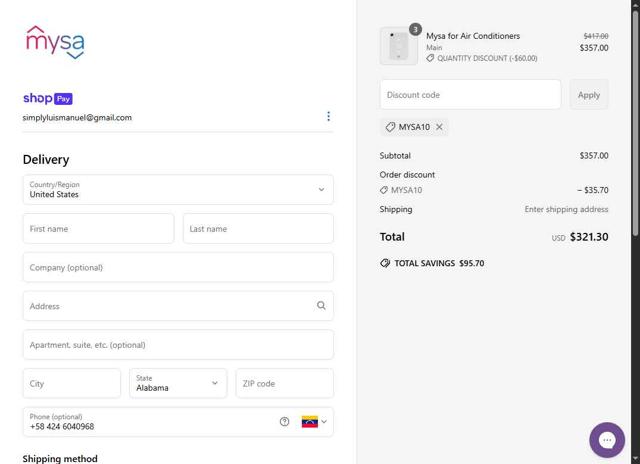Screen dimensions: 640x464
Task: Click the MYSA10 applied code tag icon
Action: click(390, 127)
